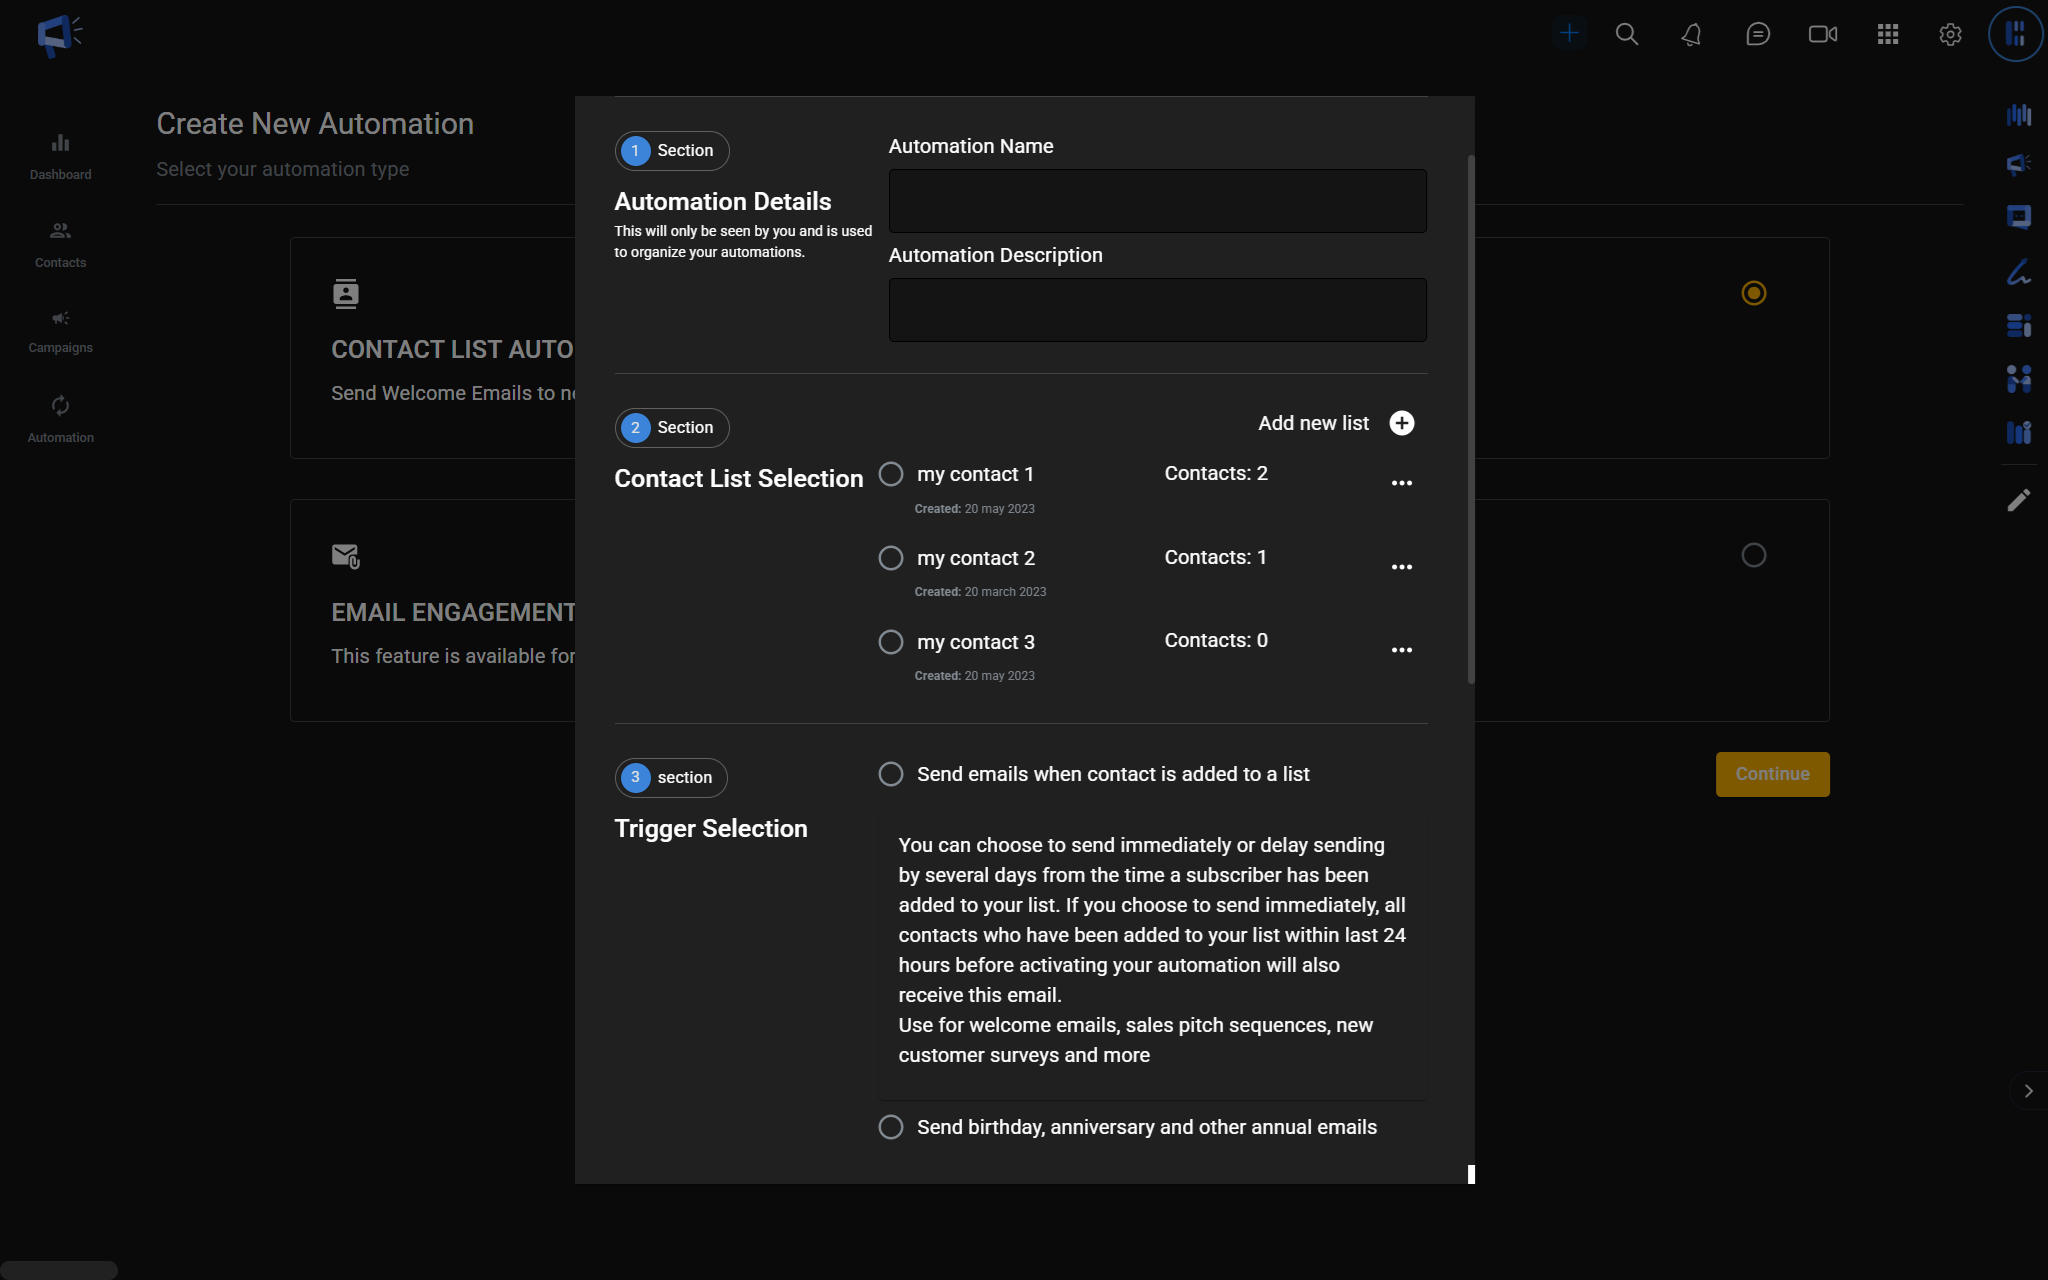Click the plus icon beside Add new list
2048x1280 pixels.
tap(1402, 423)
